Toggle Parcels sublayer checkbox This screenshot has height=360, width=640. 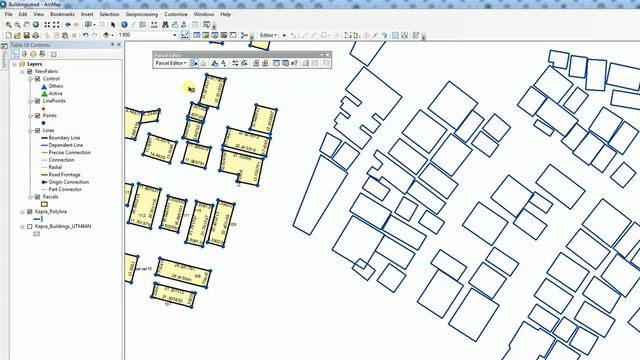[38, 197]
